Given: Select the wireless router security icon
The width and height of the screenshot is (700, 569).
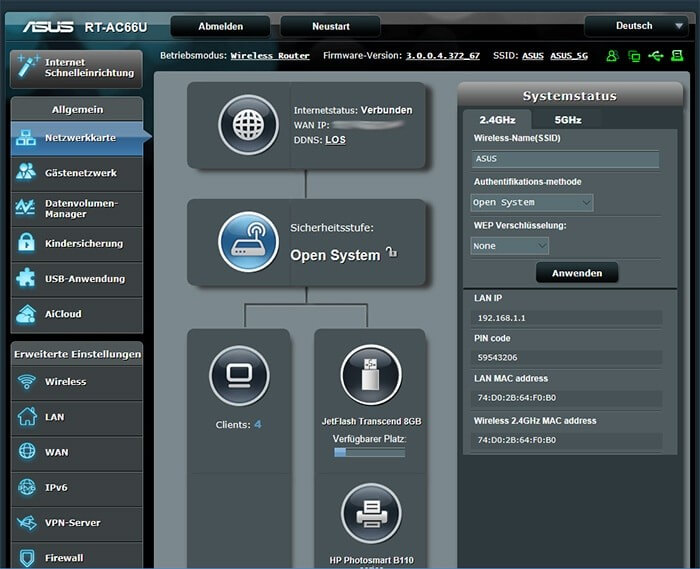Looking at the screenshot, I should pyautogui.click(x=247, y=242).
